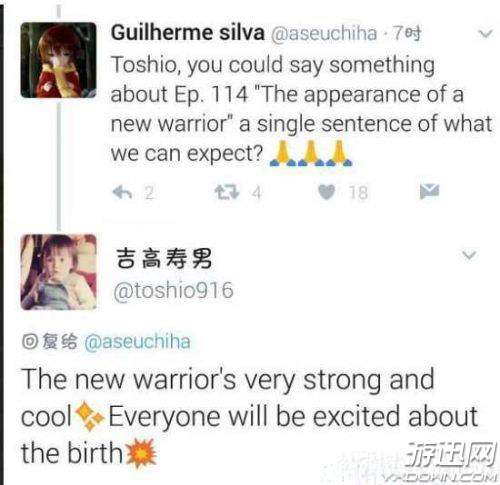Click the 吉高寿男 display name
Image resolution: width=500 pixels, height=485 pixels.
[164, 259]
